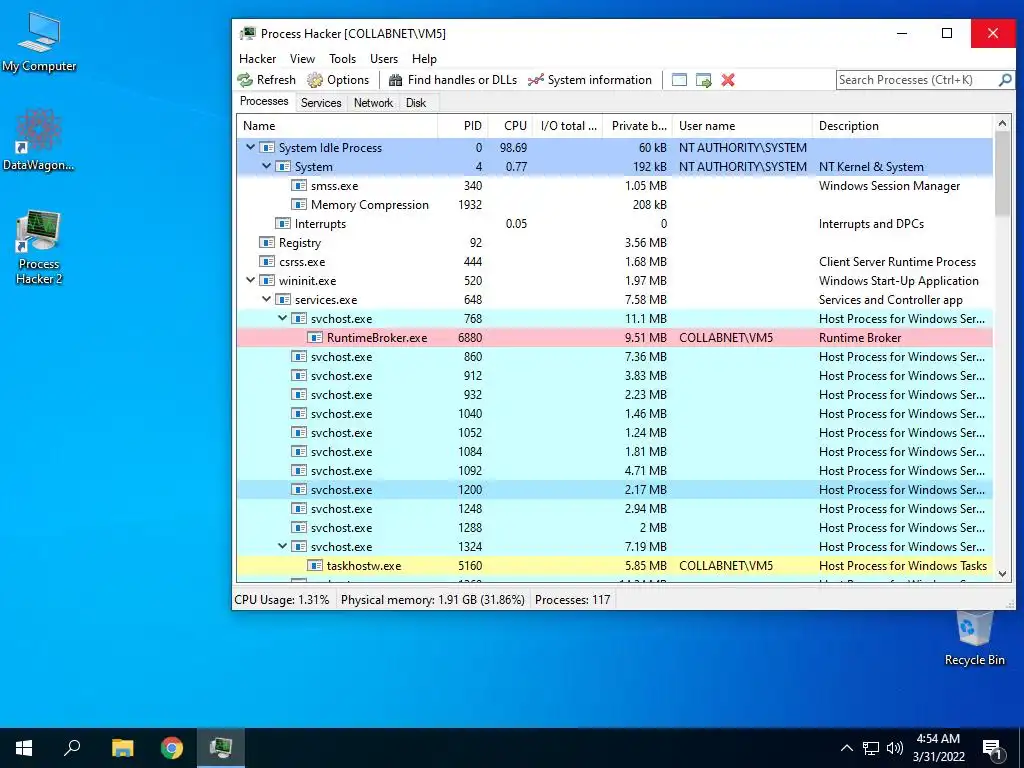Click the 98.69 CPU value cell
1024x768 pixels.
point(513,148)
